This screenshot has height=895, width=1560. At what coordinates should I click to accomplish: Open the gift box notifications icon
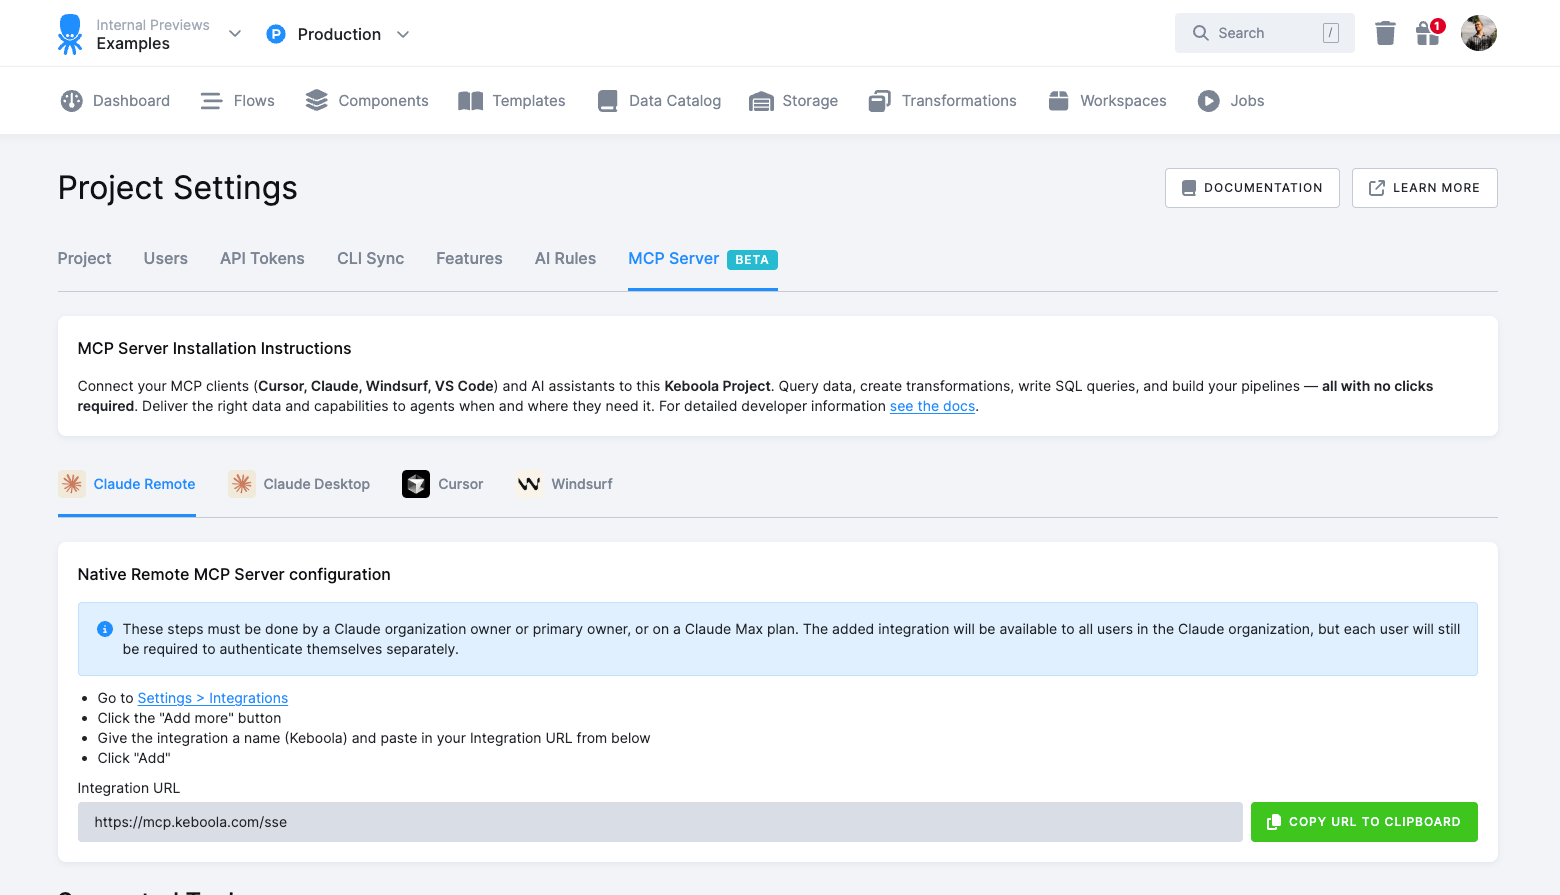click(1428, 33)
